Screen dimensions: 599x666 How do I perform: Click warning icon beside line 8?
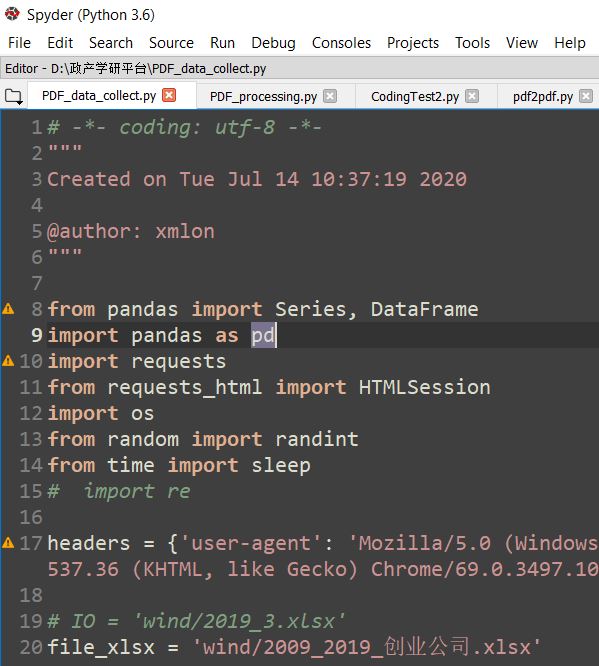(x=8, y=309)
